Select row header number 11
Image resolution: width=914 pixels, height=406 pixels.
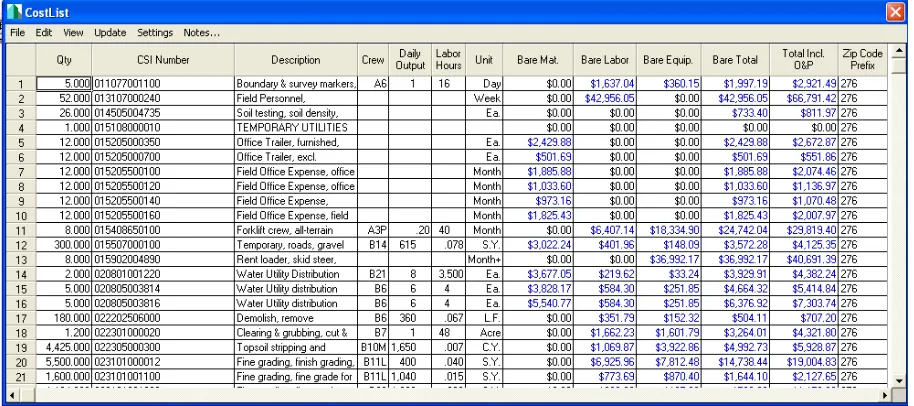click(21, 230)
